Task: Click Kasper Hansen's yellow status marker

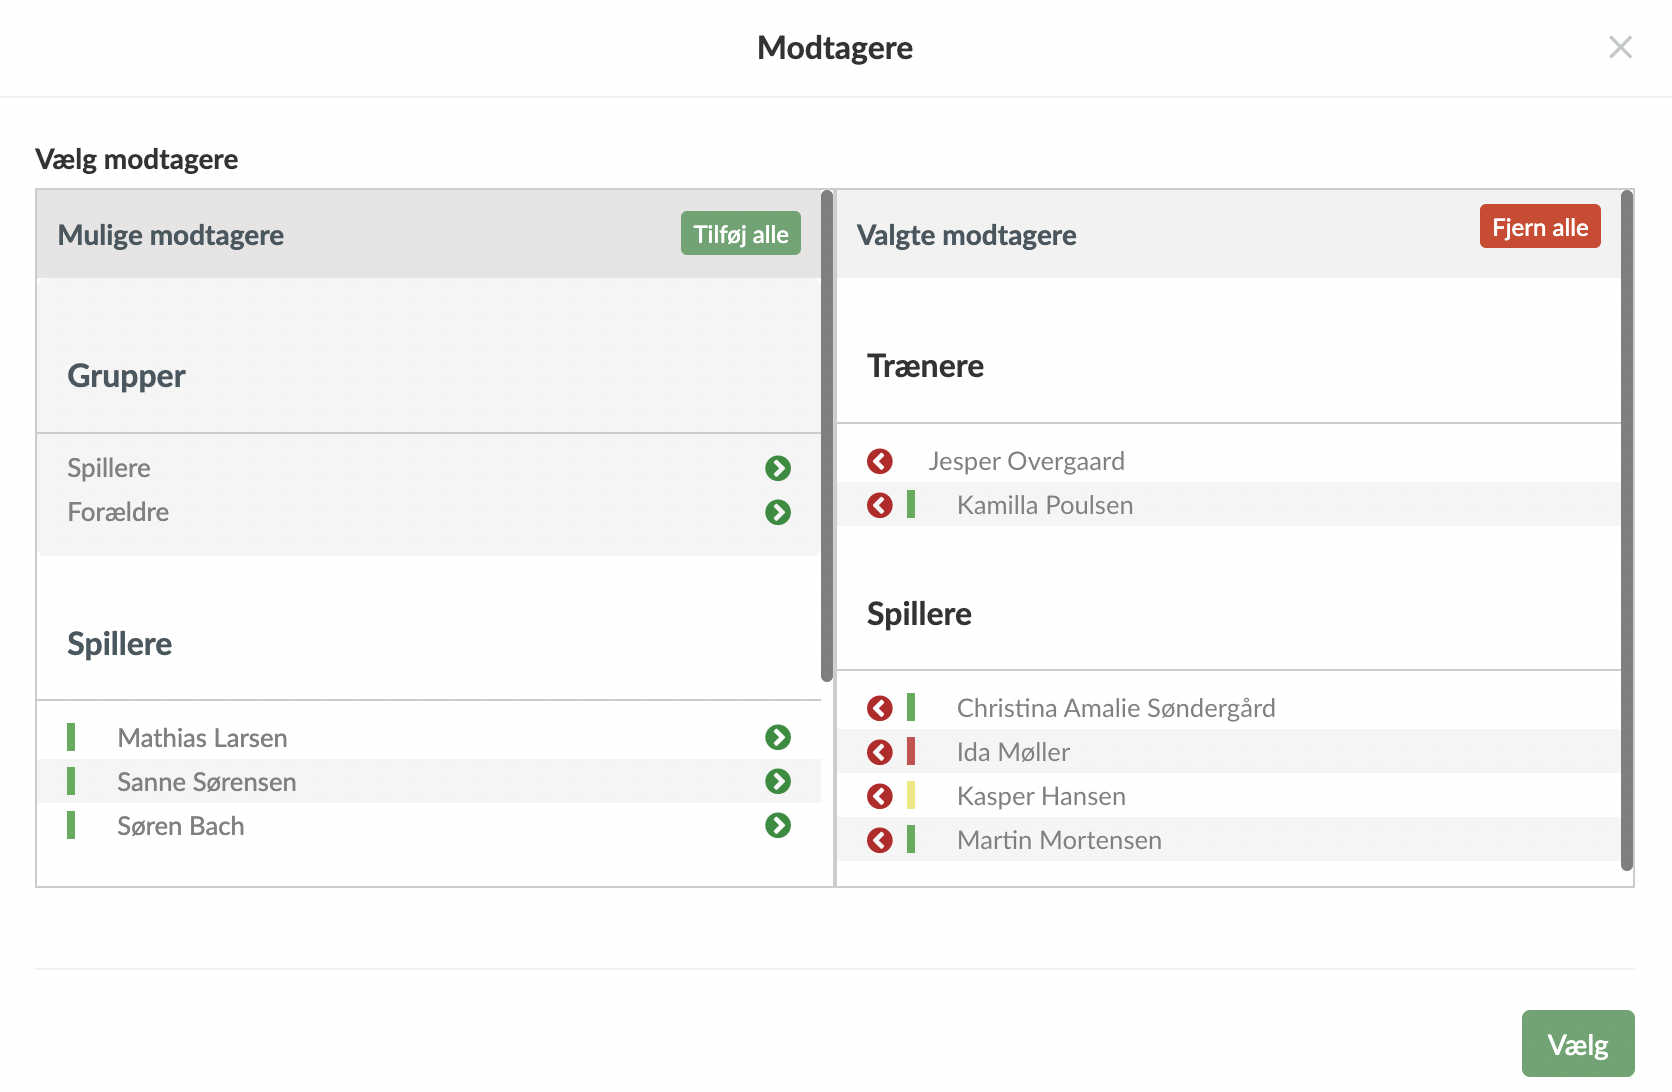Action: pyautogui.click(x=911, y=796)
